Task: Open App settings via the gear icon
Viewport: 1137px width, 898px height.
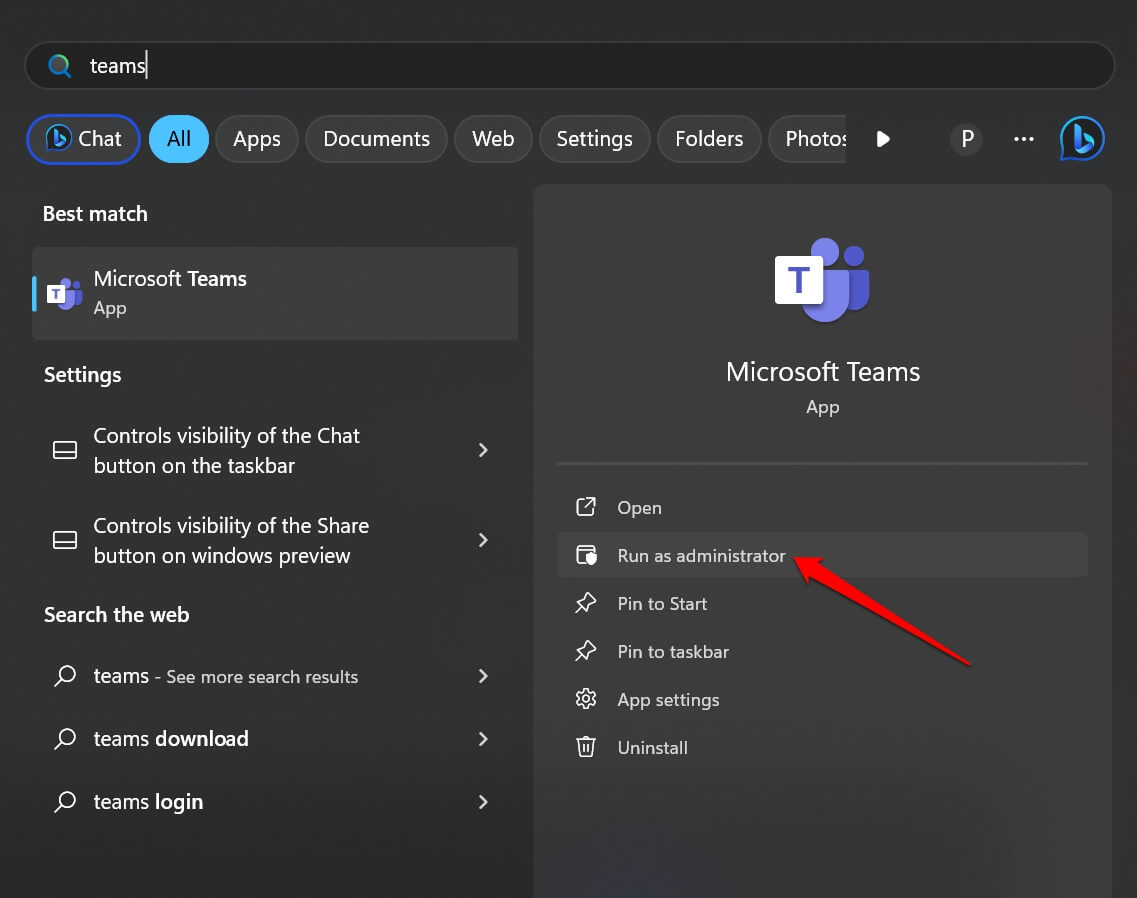Action: 586,699
